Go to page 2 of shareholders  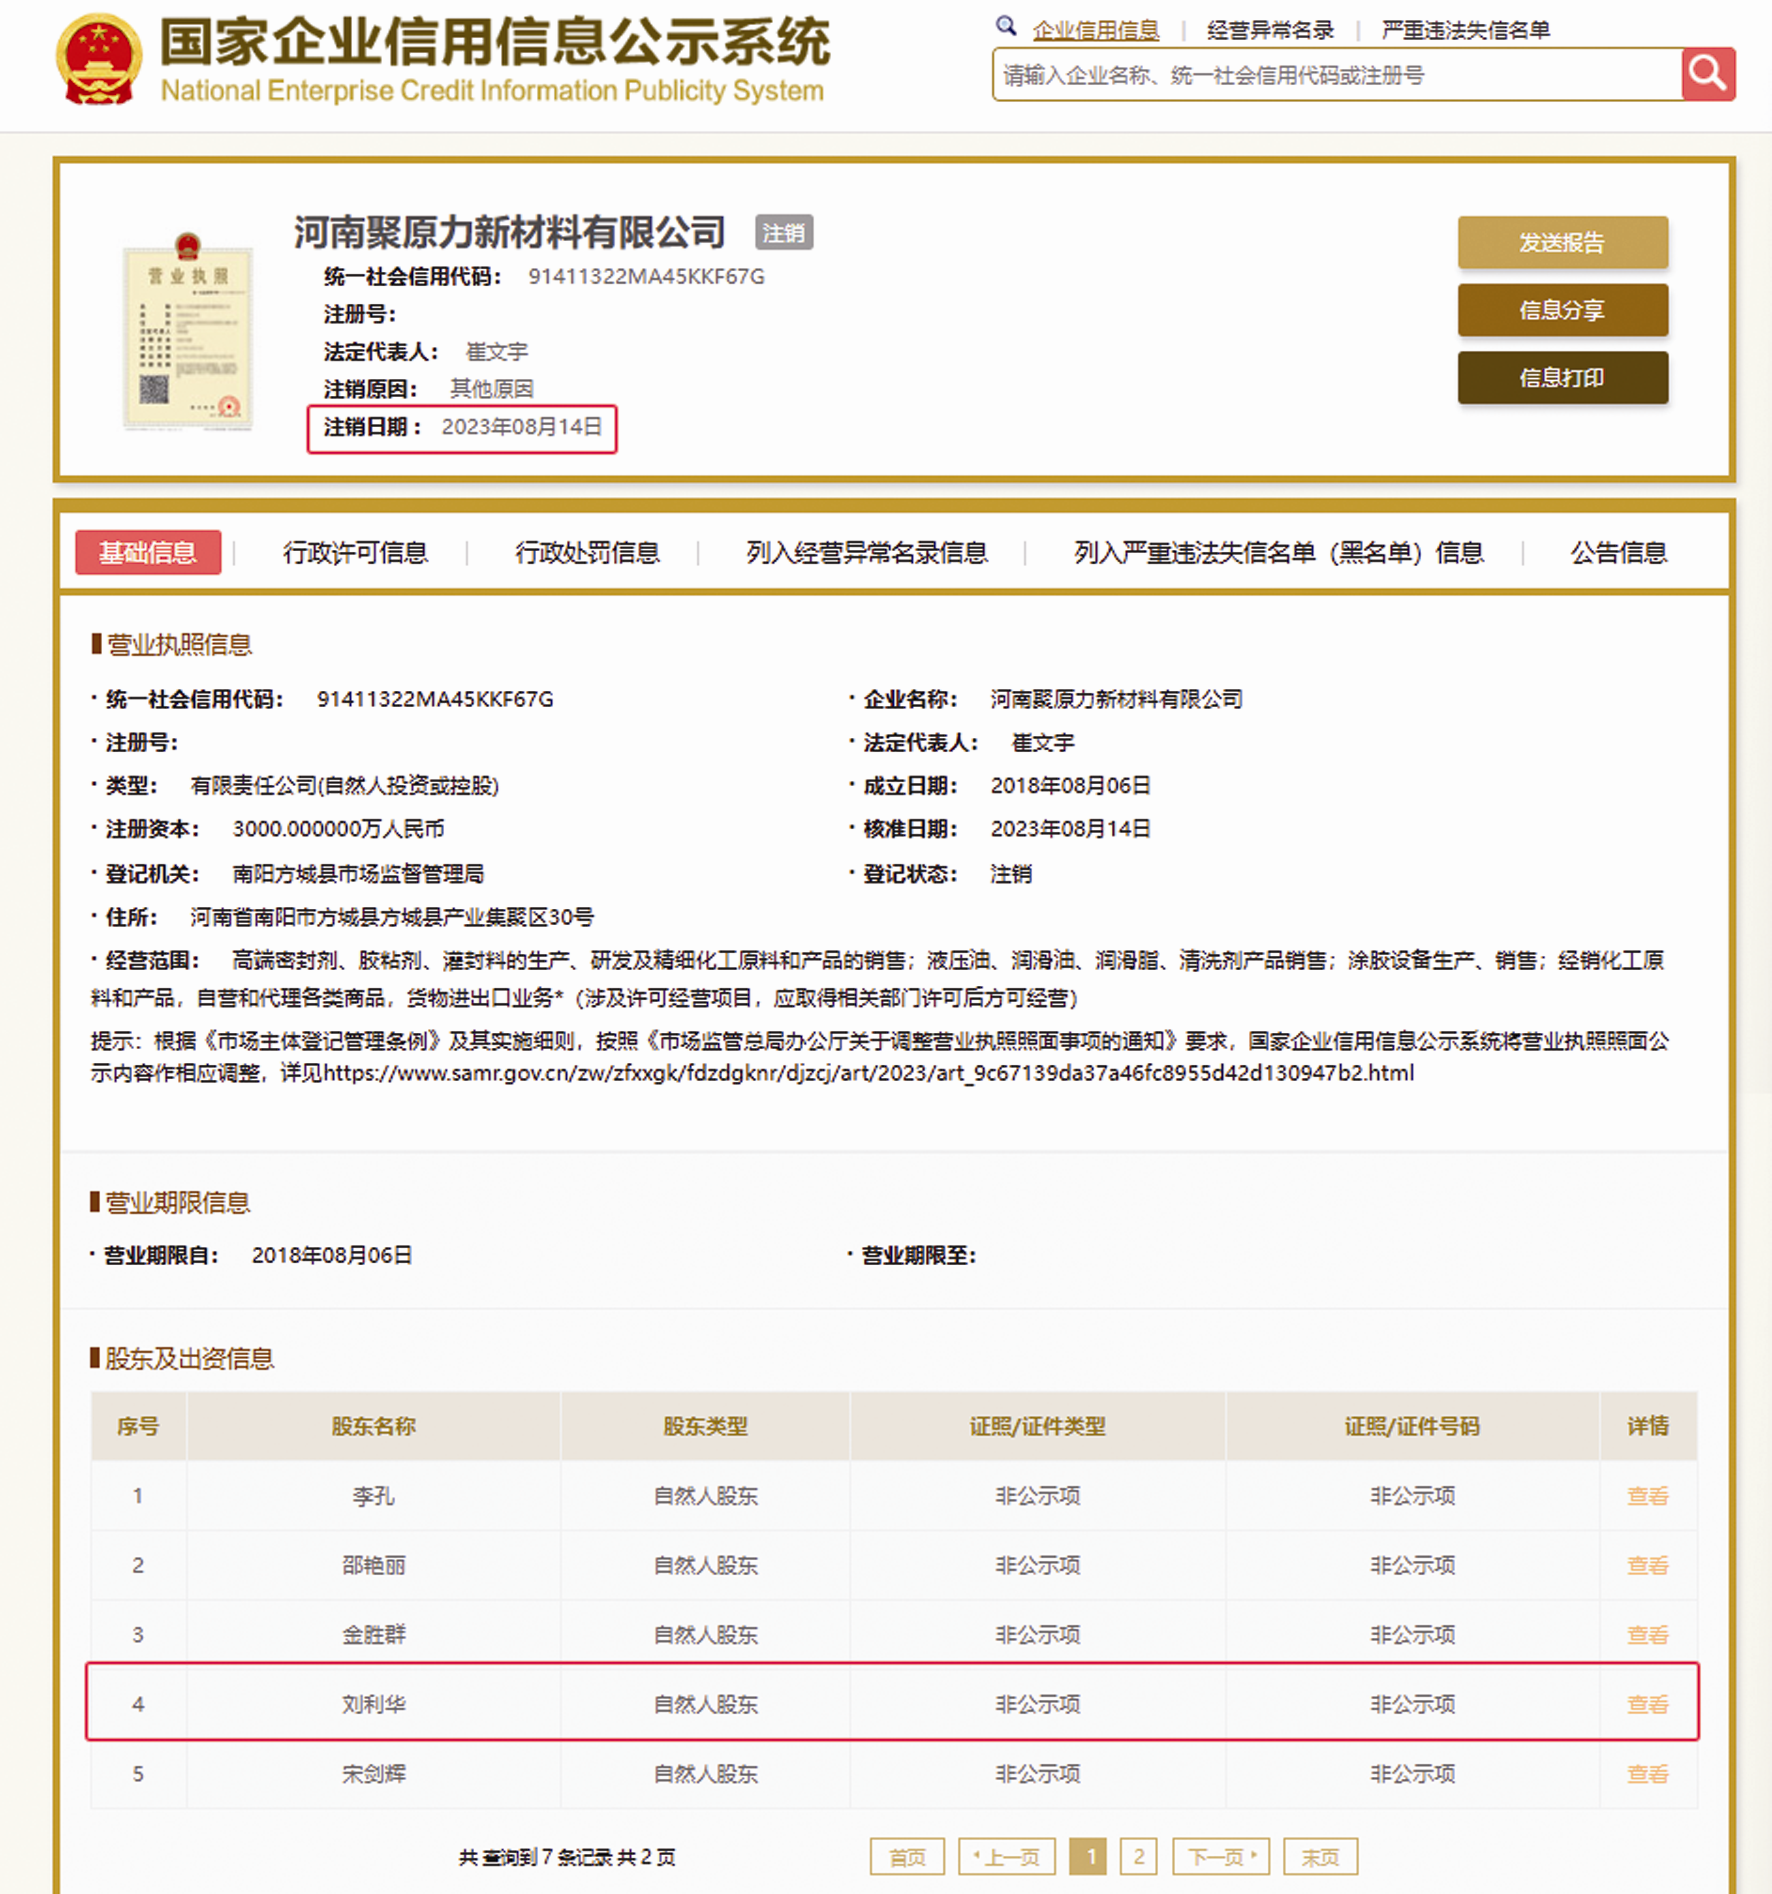pos(1138,1857)
